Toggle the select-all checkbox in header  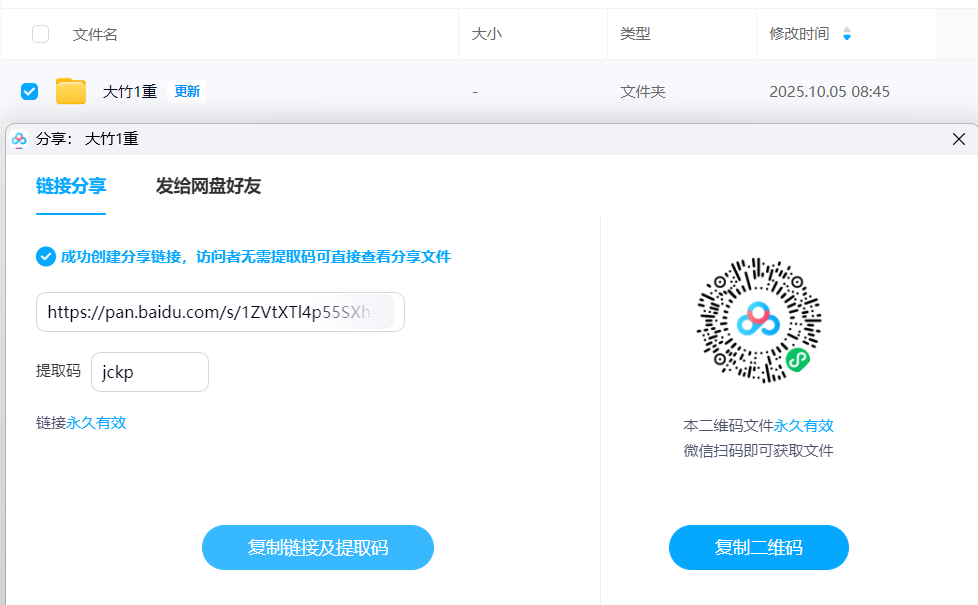pos(40,35)
